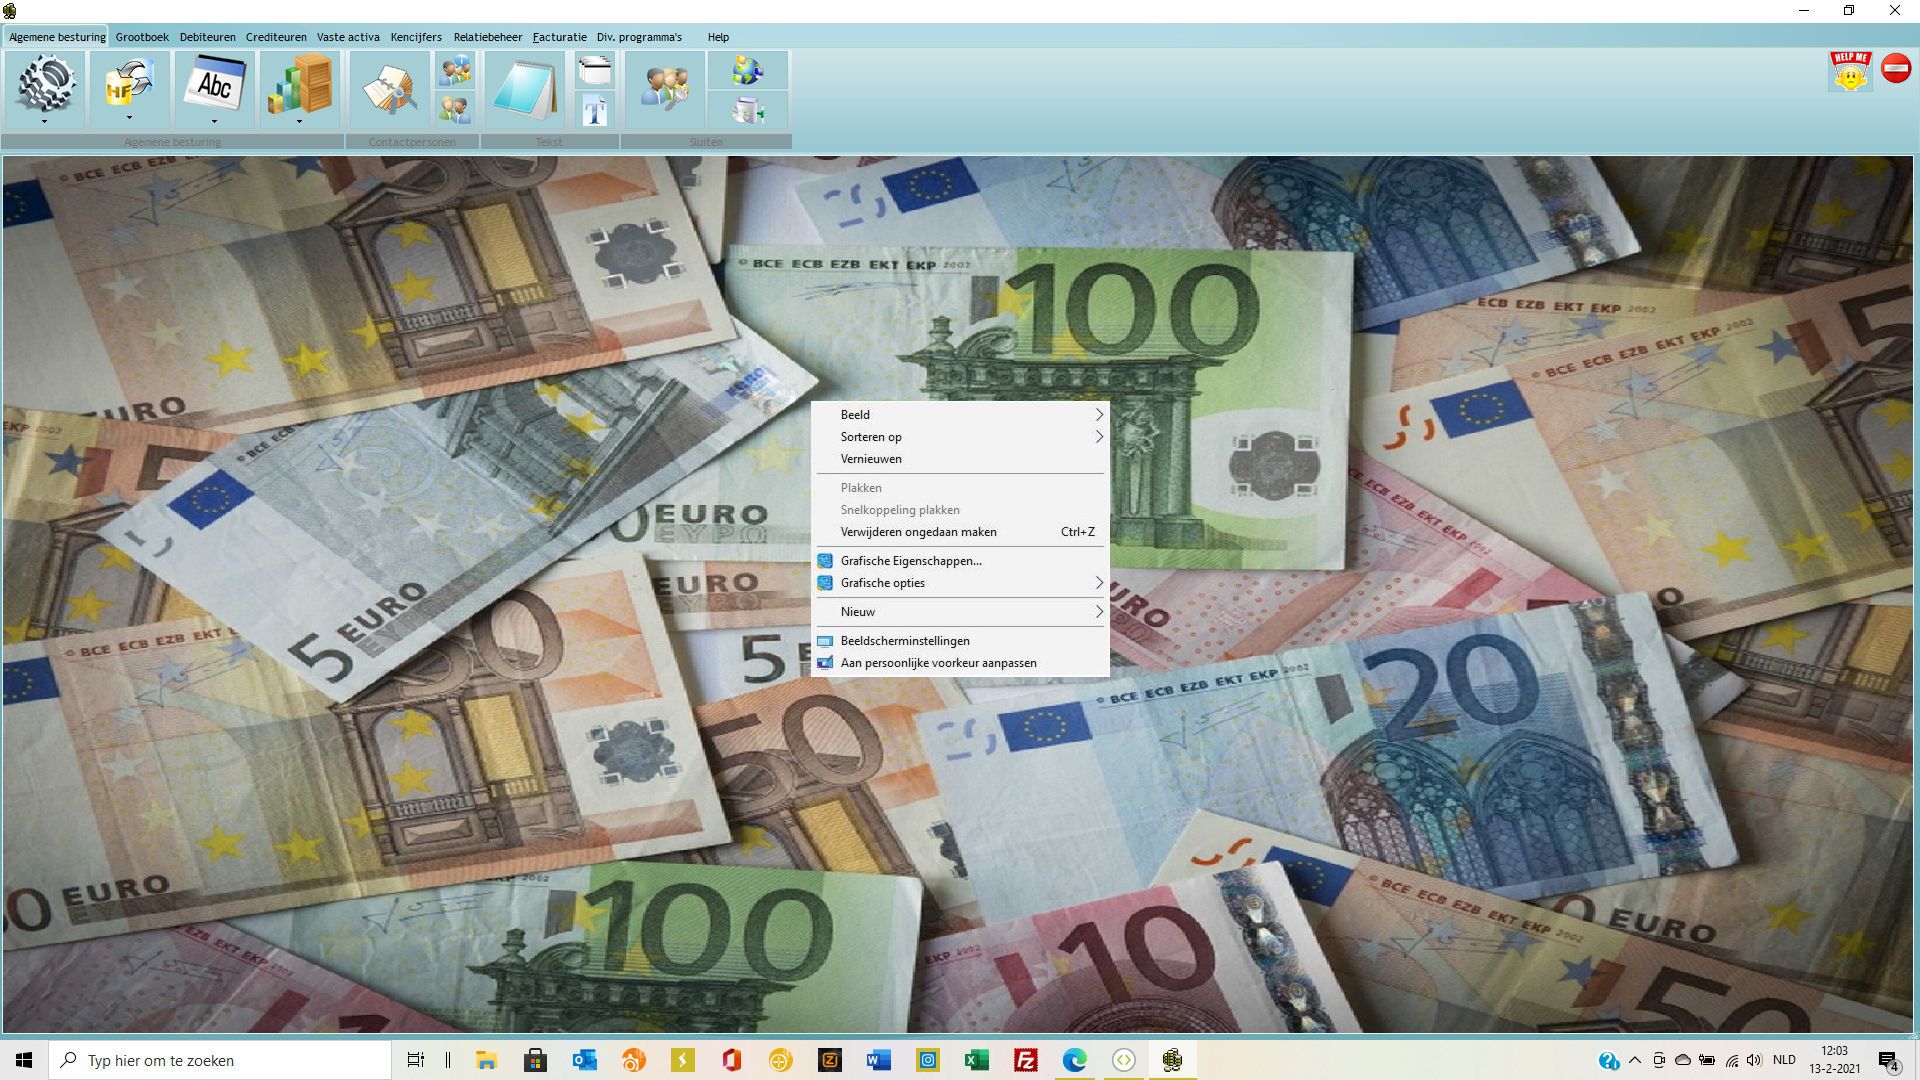Image resolution: width=1920 pixels, height=1080 pixels.
Task: Open the network status tray icon
Action: pos(1731,1060)
